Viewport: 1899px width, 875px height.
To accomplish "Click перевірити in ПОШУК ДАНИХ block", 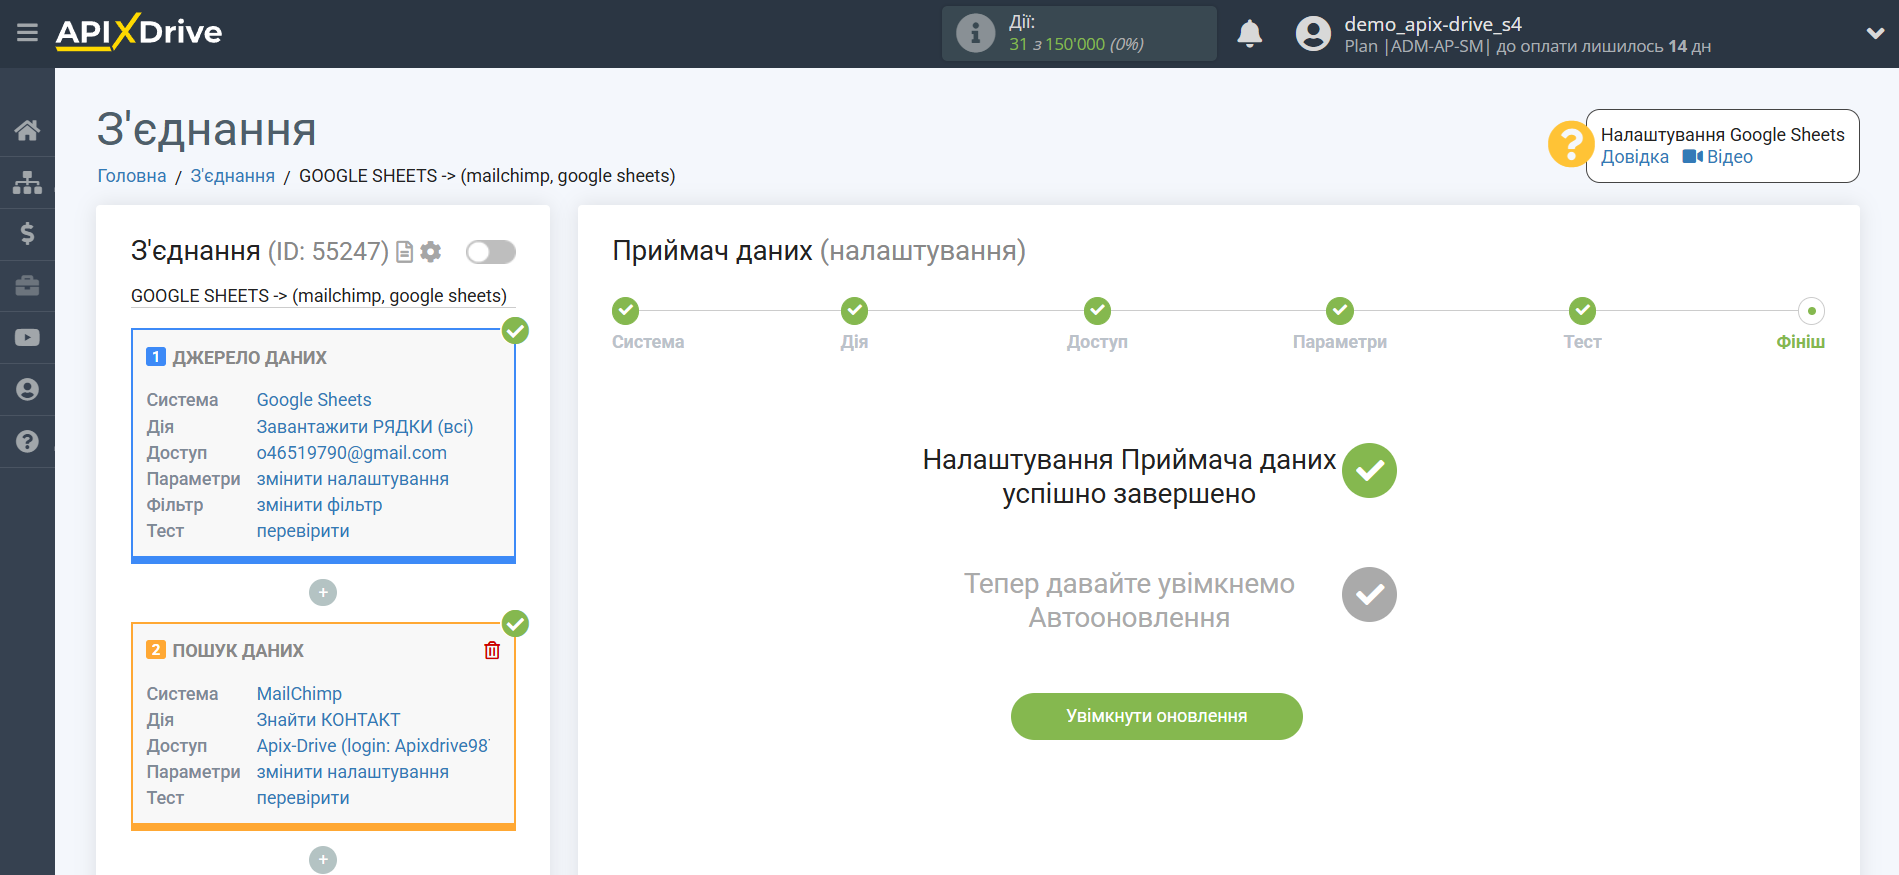I will (x=303, y=798).
